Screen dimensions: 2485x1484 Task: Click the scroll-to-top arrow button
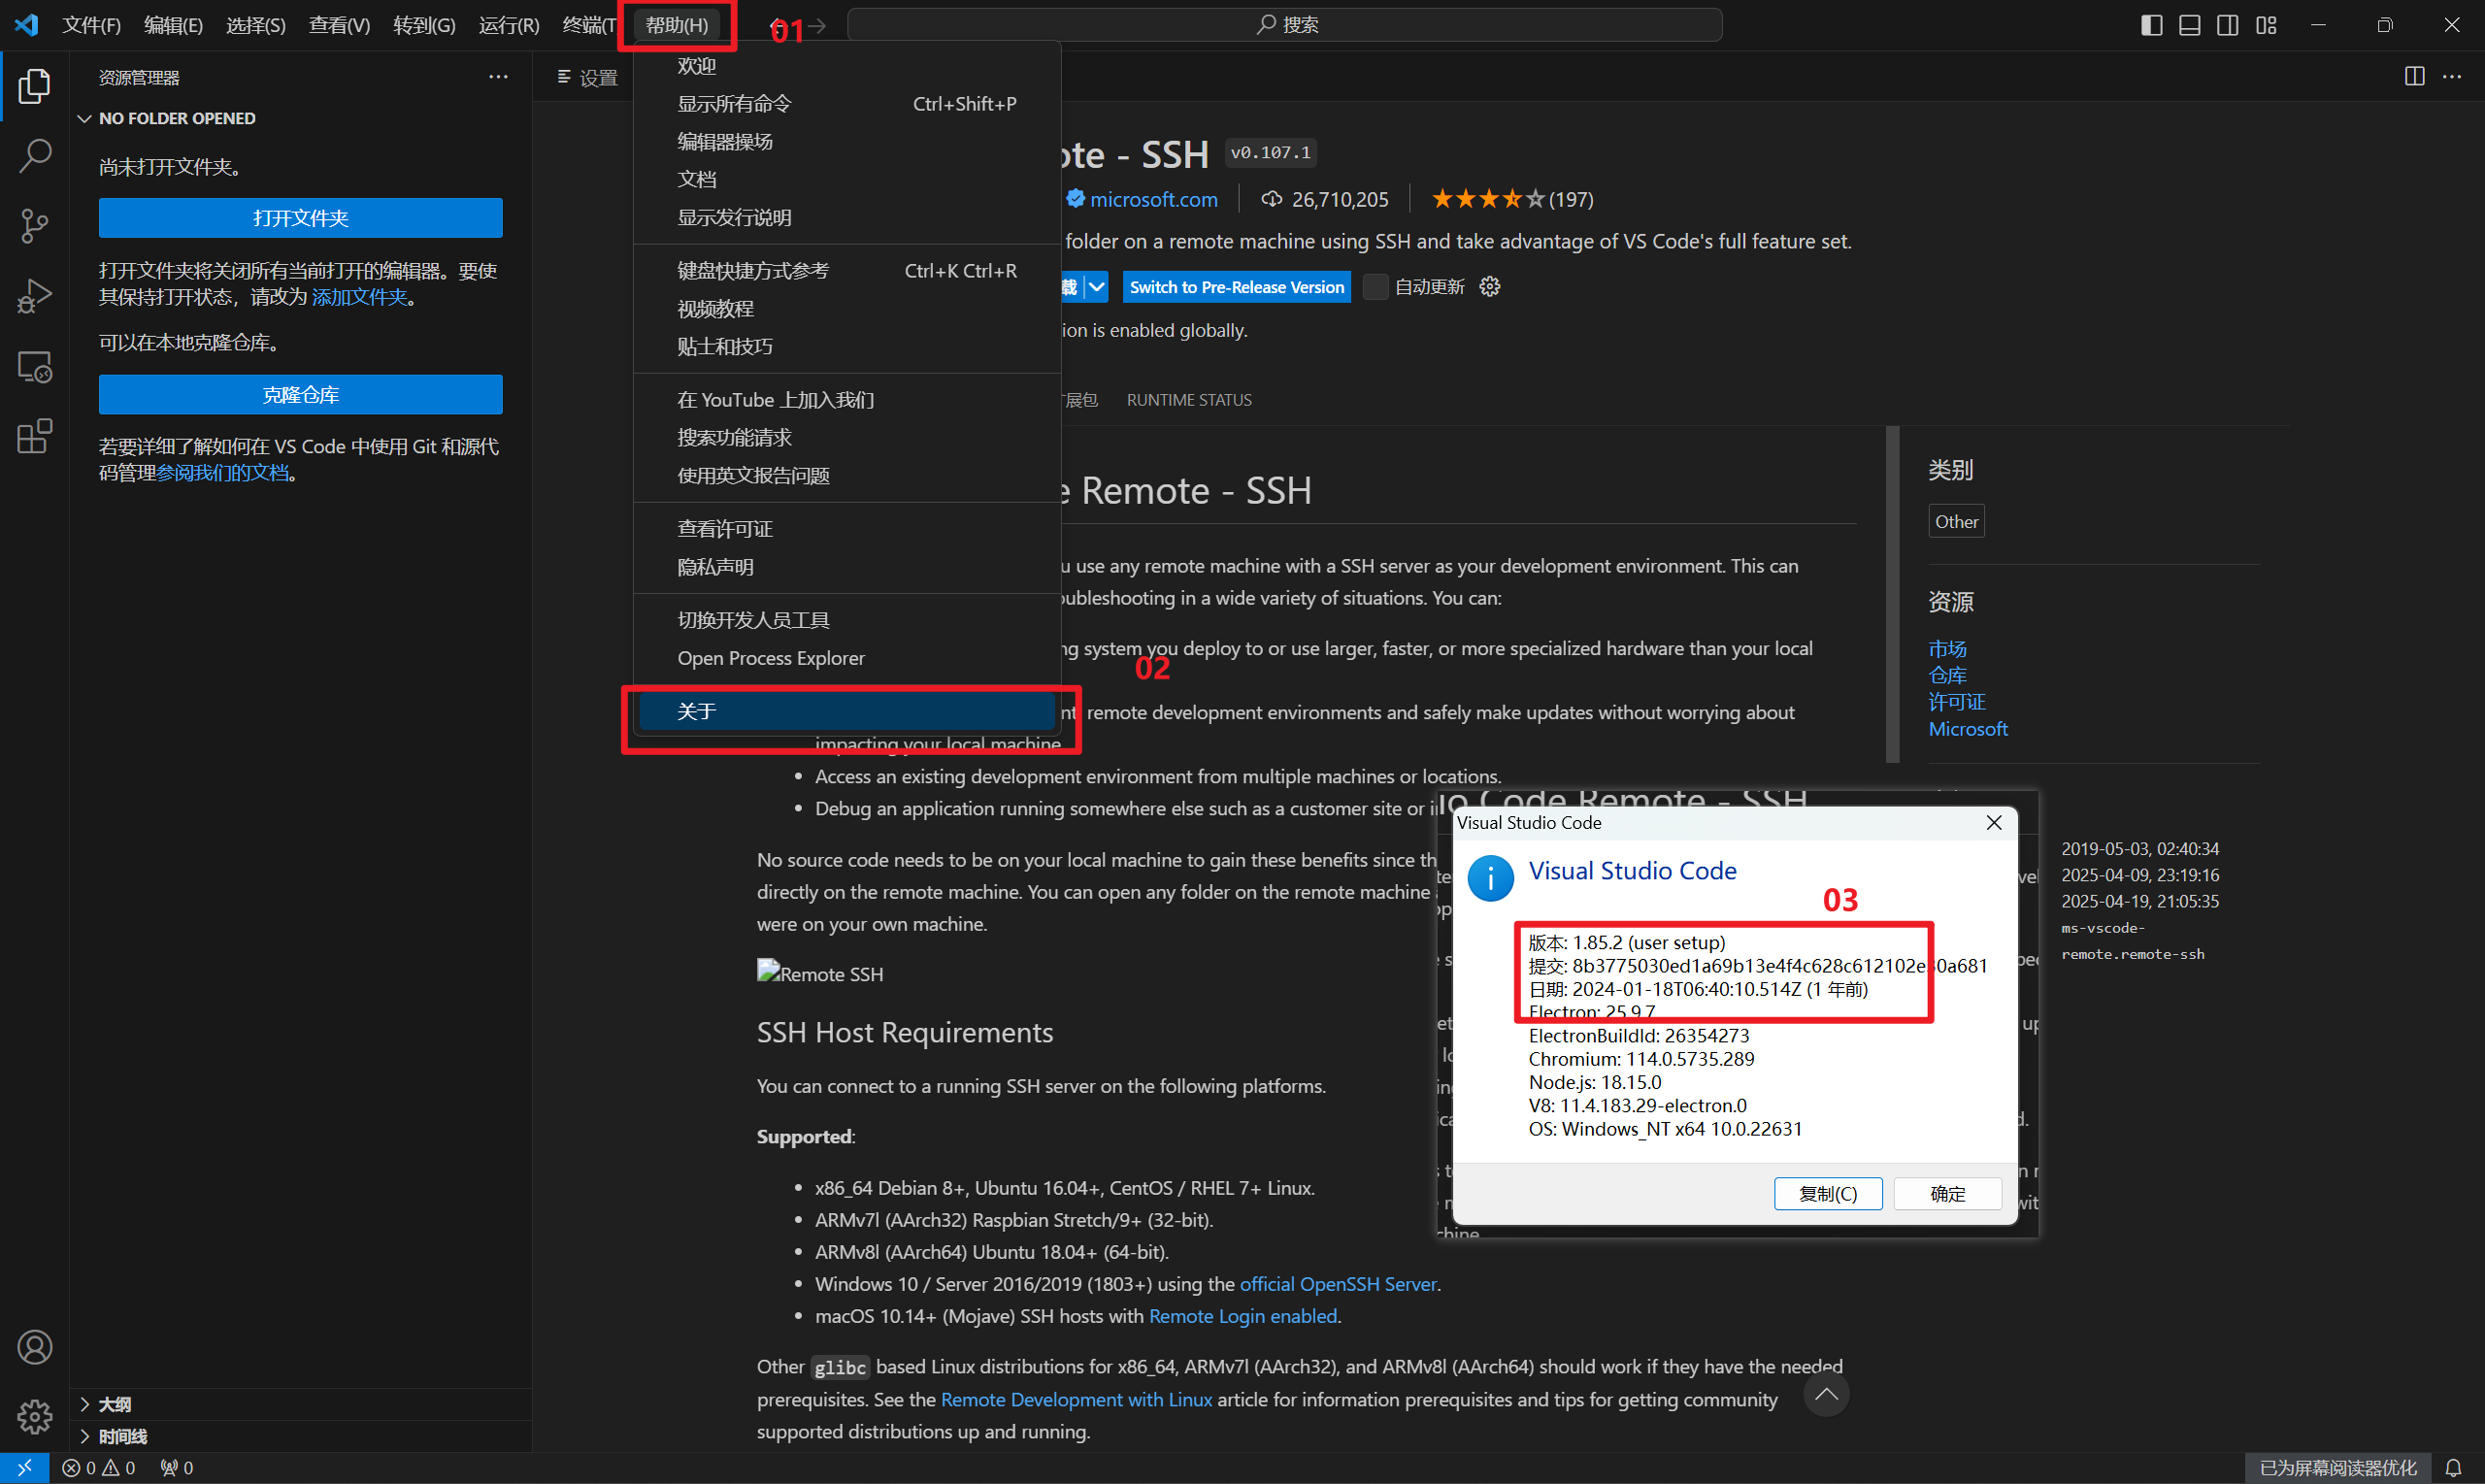1825,1395
